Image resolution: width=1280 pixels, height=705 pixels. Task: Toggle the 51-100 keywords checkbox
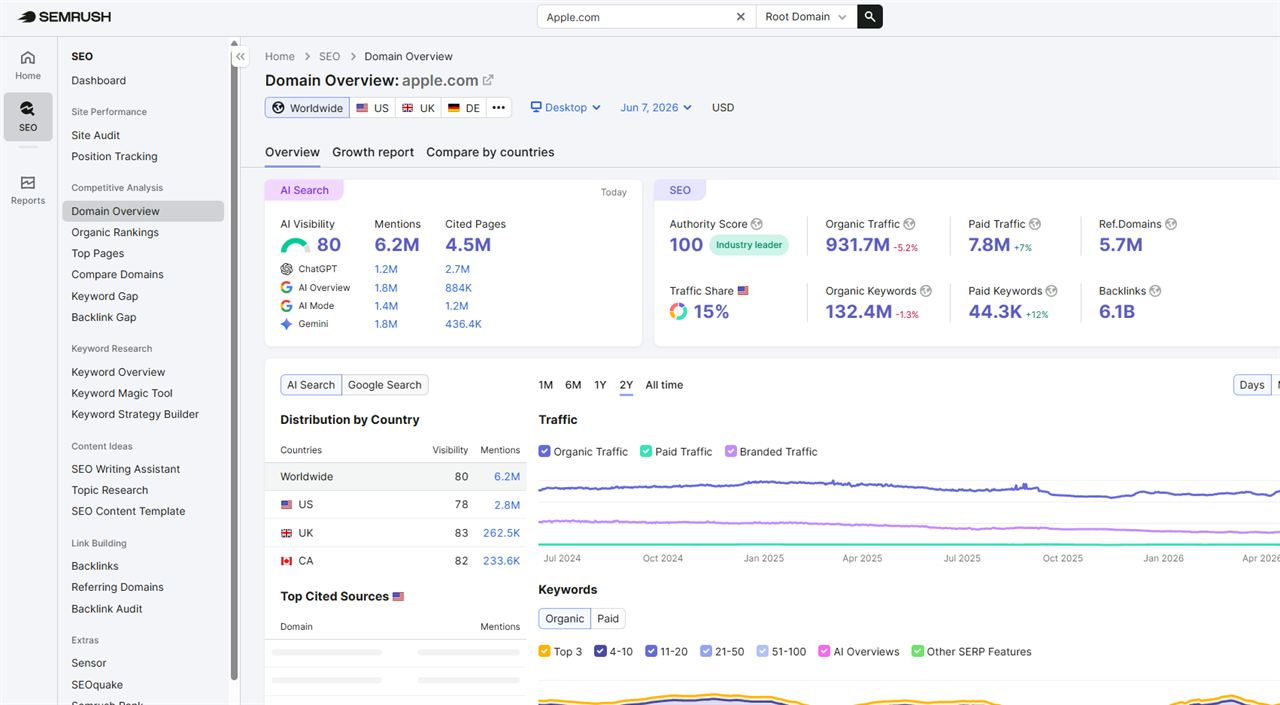pyautogui.click(x=763, y=651)
